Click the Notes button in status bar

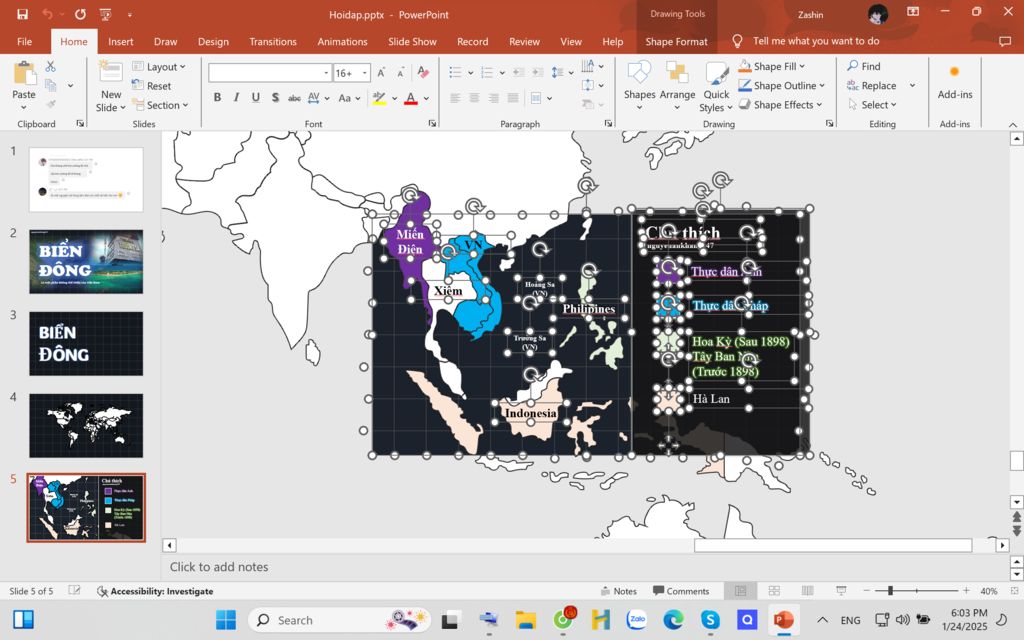tap(617, 591)
